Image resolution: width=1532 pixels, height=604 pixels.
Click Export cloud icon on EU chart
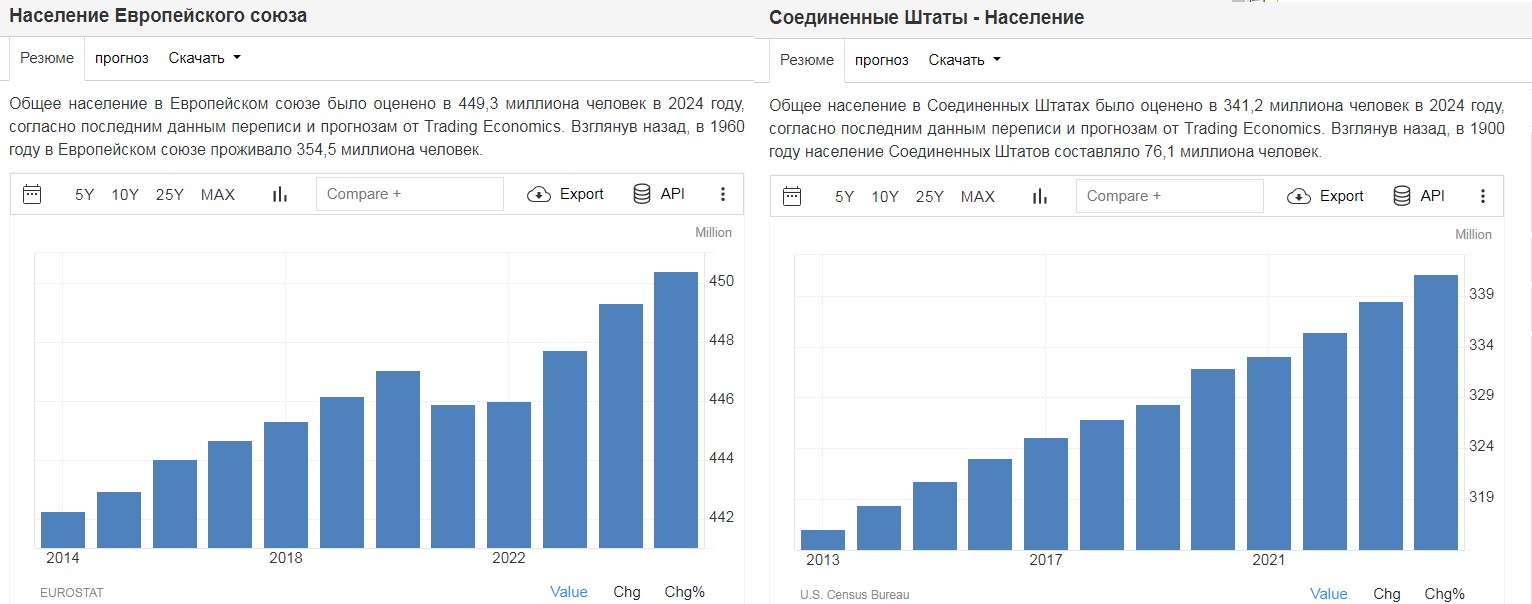(x=539, y=194)
